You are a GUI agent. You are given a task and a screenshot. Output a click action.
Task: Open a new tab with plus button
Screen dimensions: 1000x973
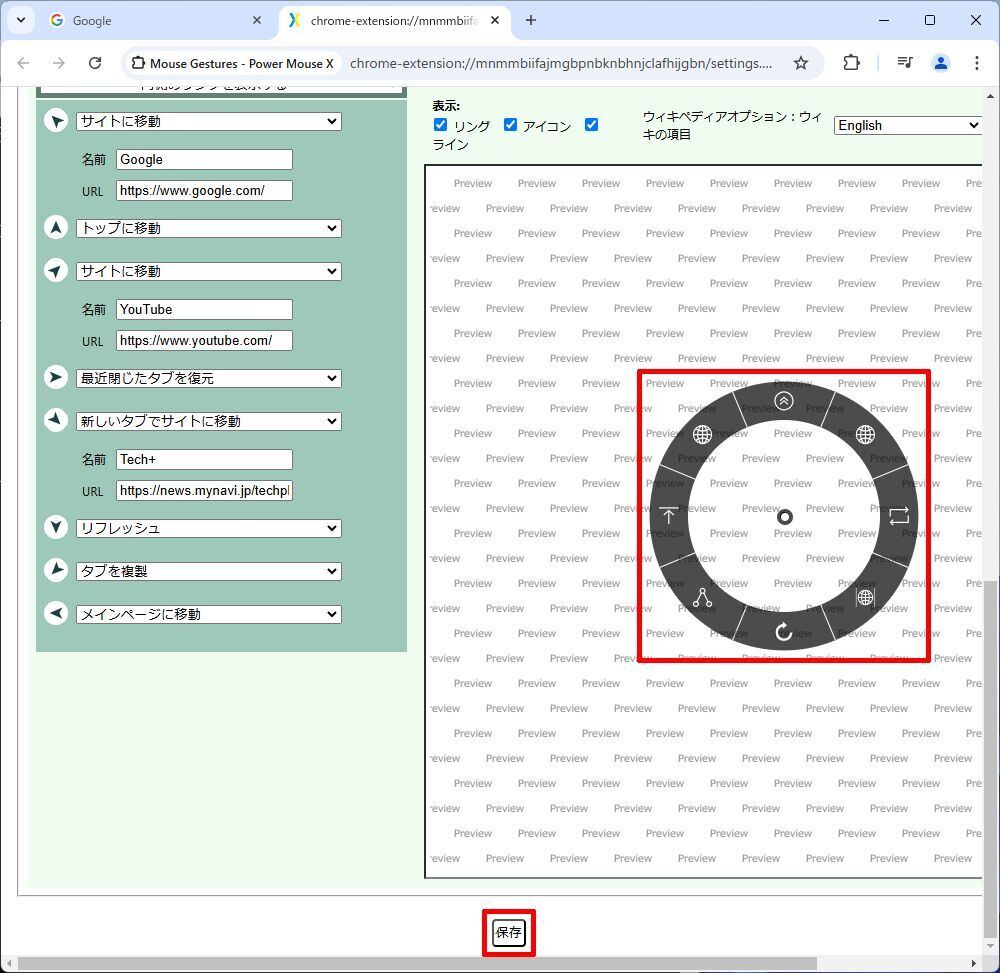point(531,20)
